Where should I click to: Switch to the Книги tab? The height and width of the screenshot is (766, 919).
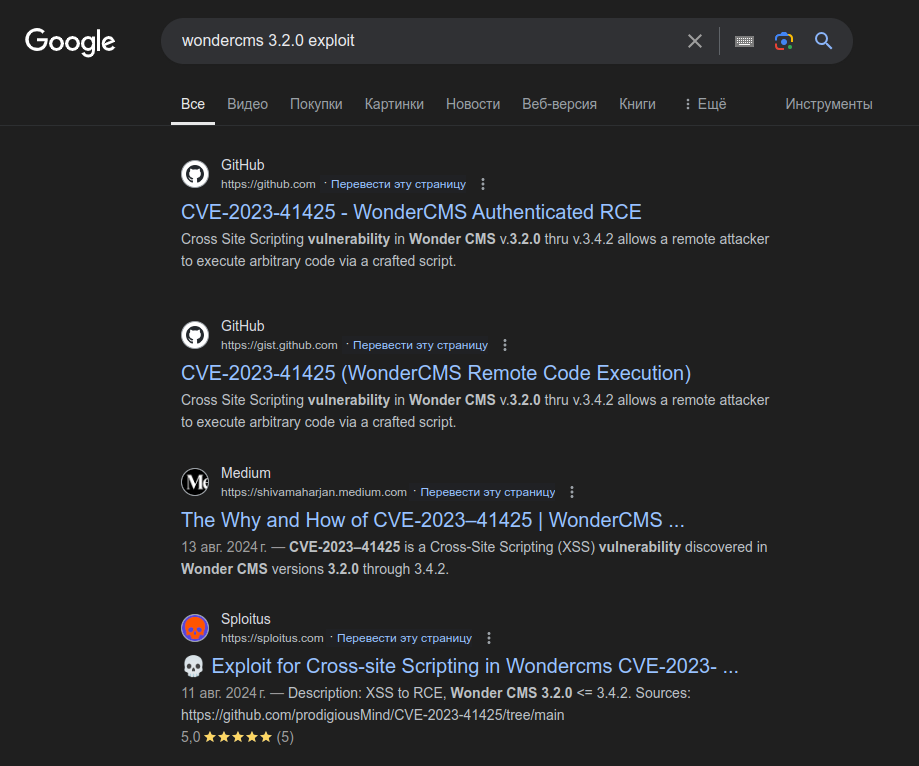tap(637, 104)
